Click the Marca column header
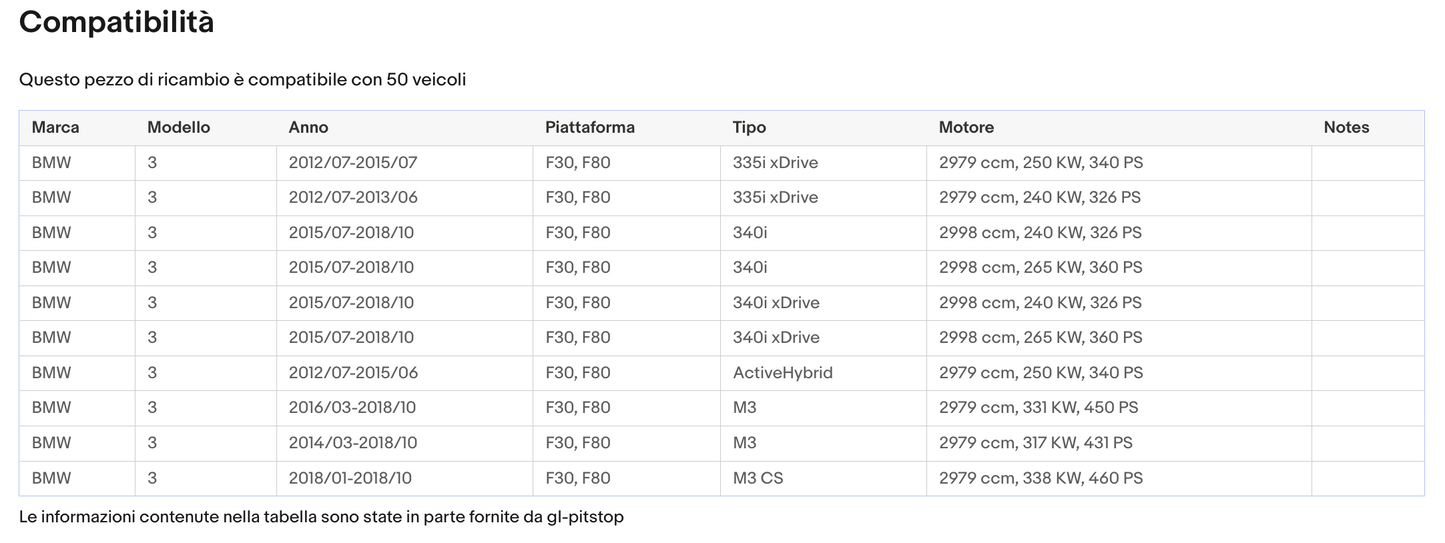Image resolution: width=1445 pixels, height=543 pixels. [x=55, y=128]
